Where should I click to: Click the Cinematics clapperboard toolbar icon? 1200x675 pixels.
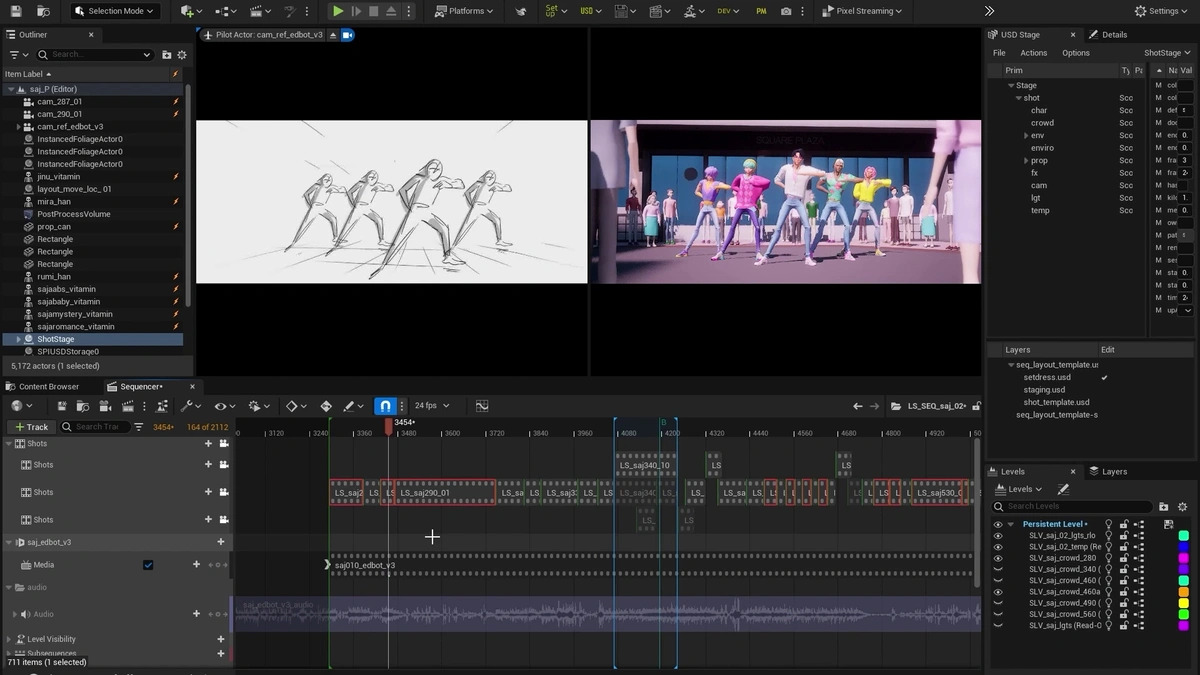click(257, 12)
